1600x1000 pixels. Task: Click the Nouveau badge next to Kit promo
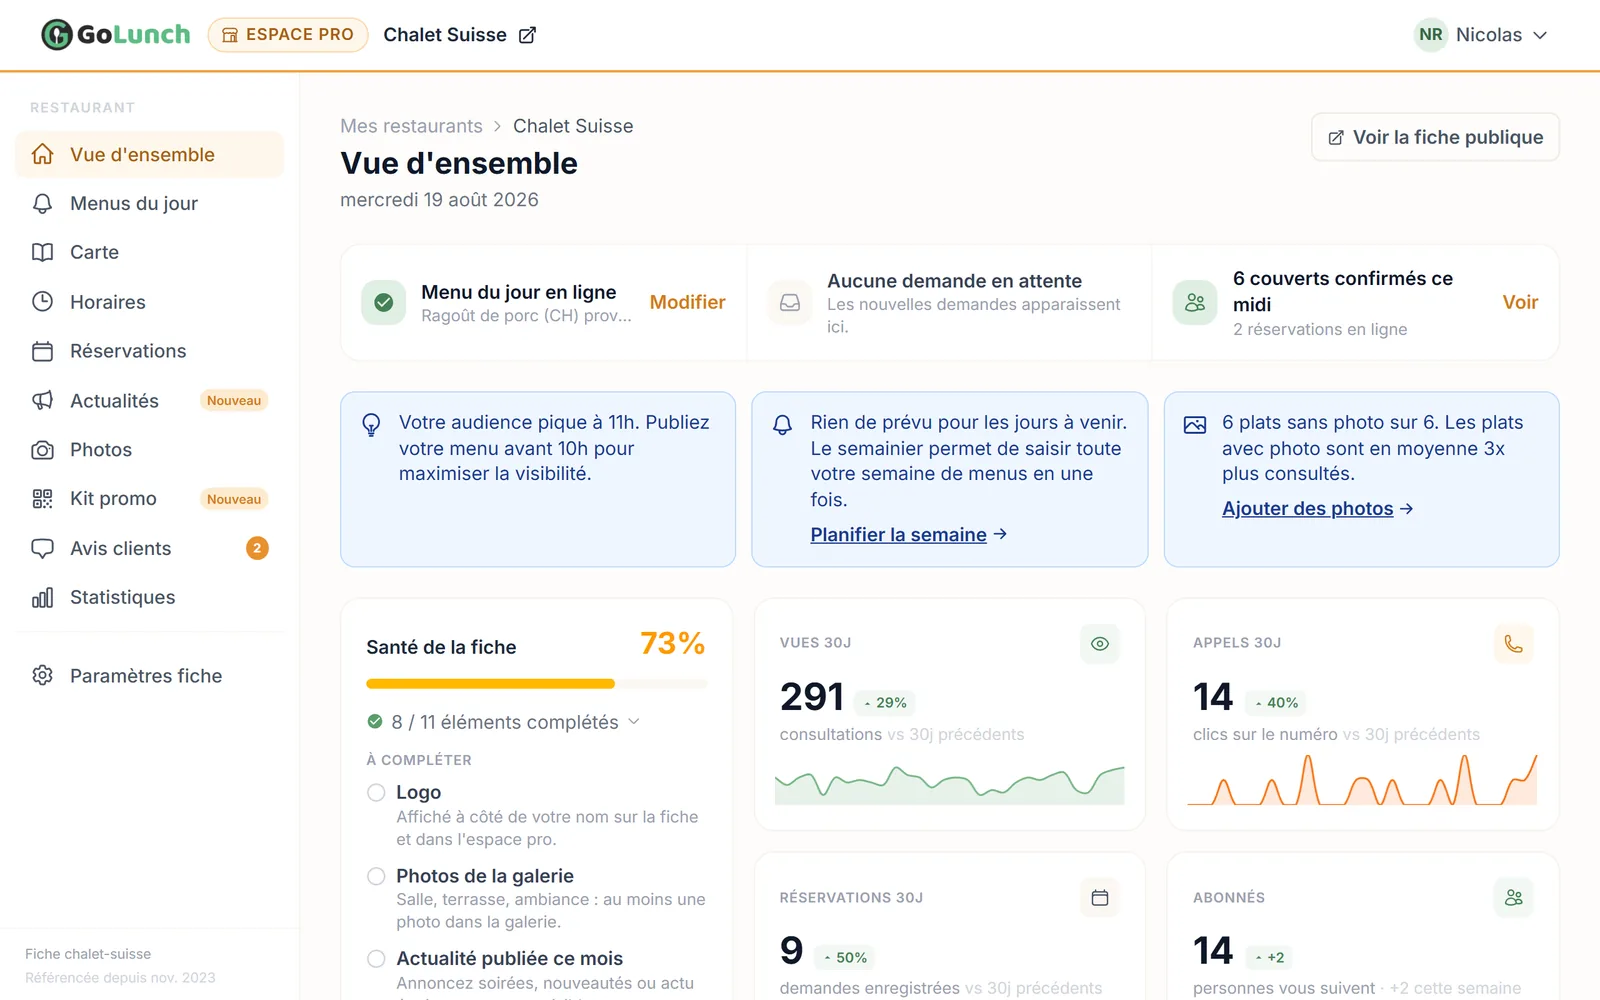click(x=234, y=499)
